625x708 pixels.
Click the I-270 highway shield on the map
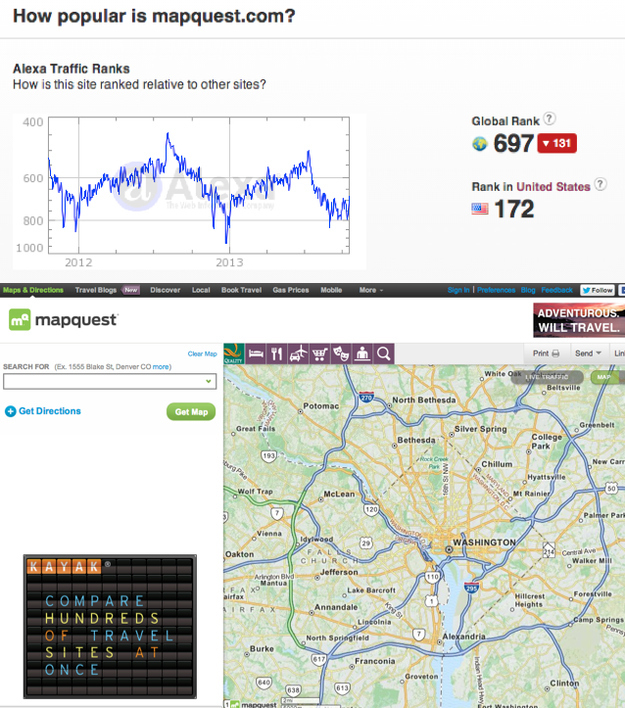[x=366, y=398]
